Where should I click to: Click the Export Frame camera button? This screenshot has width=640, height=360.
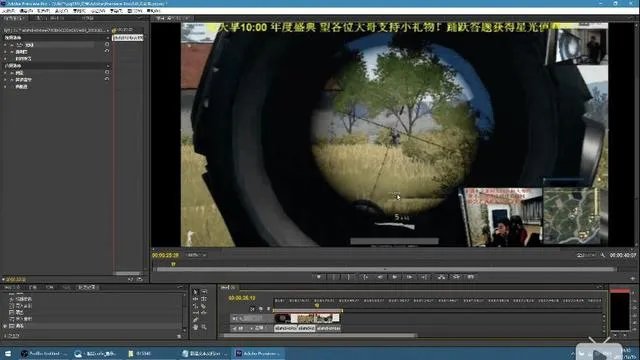click(x=471, y=277)
